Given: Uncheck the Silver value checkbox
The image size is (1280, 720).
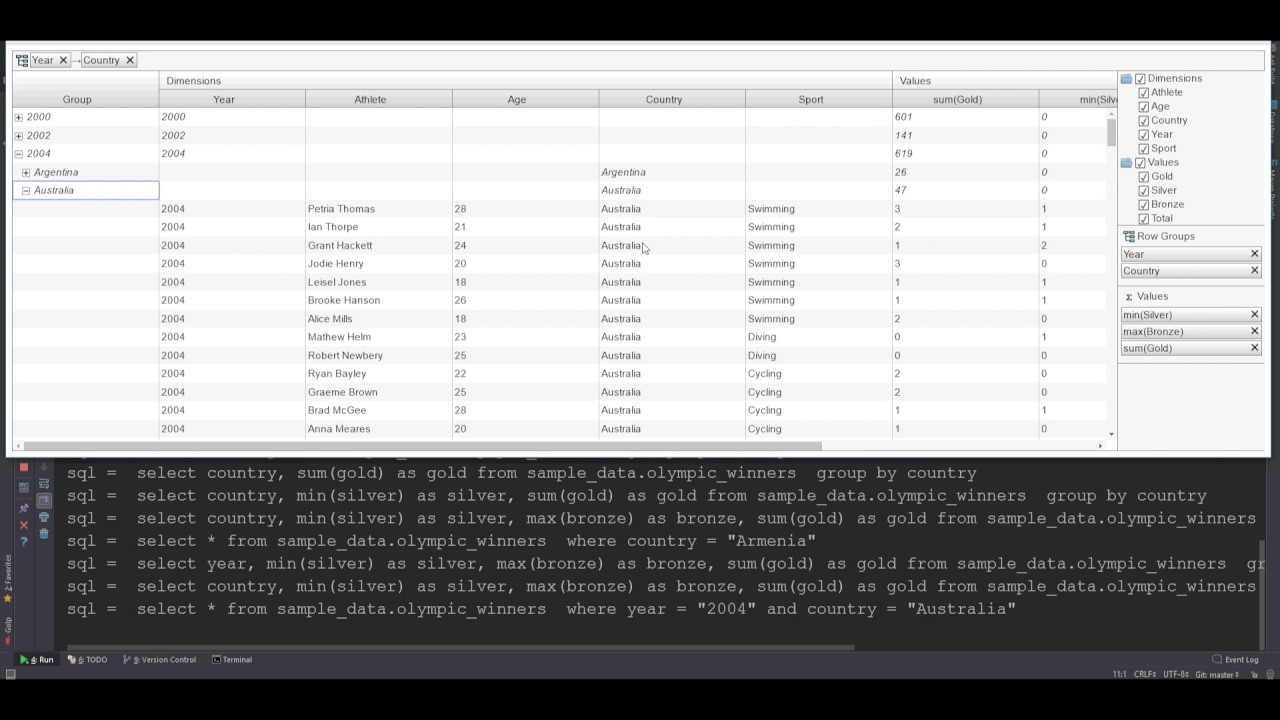Looking at the screenshot, I should 1144,190.
